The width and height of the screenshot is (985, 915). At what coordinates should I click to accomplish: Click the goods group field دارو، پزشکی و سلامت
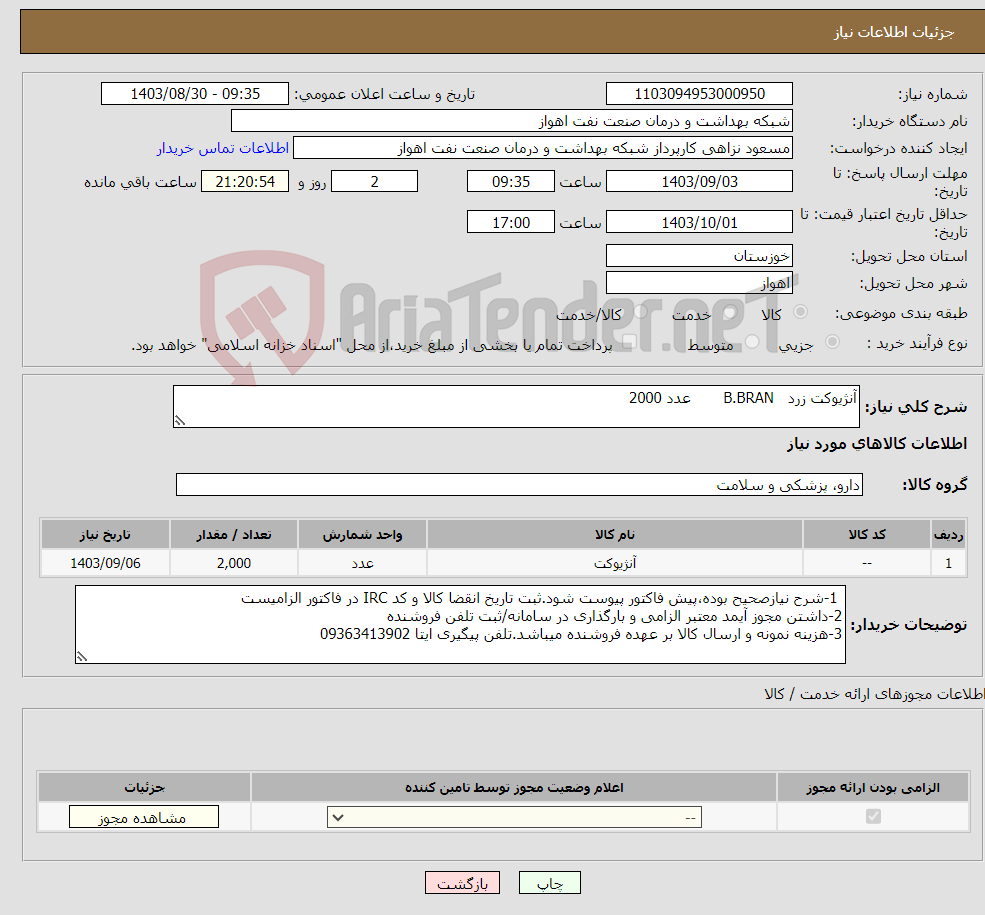520,485
